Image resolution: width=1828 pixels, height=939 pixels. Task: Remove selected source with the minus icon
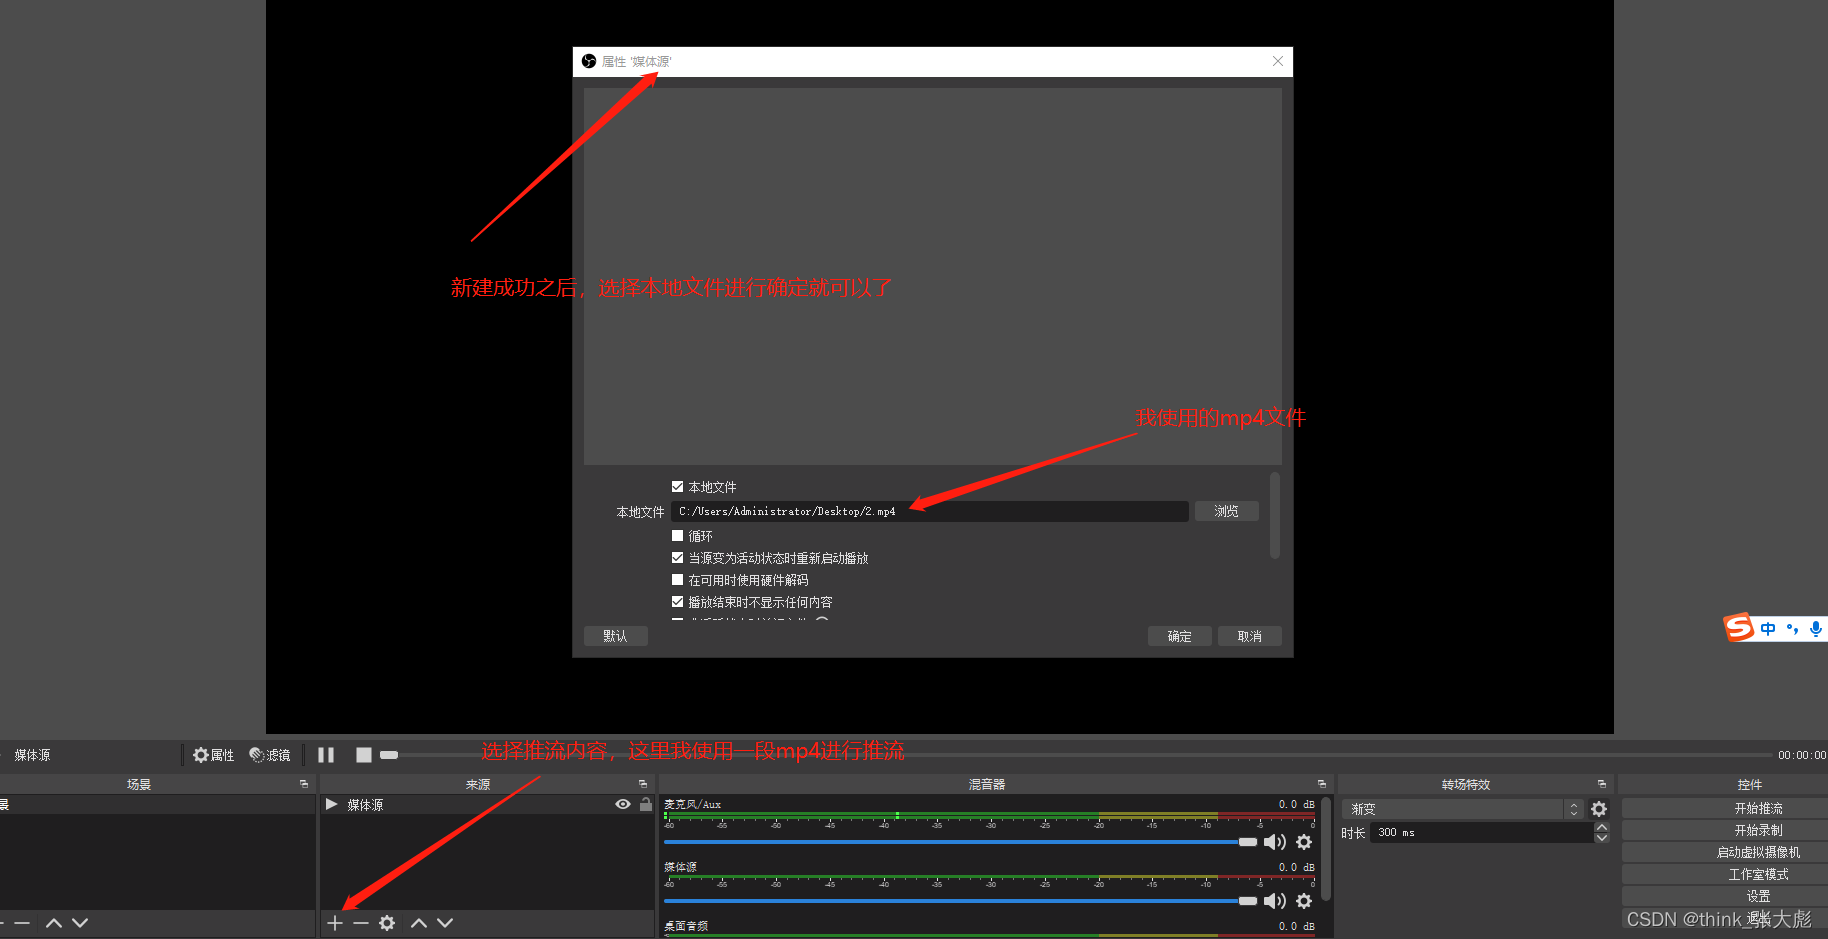(361, 923)
